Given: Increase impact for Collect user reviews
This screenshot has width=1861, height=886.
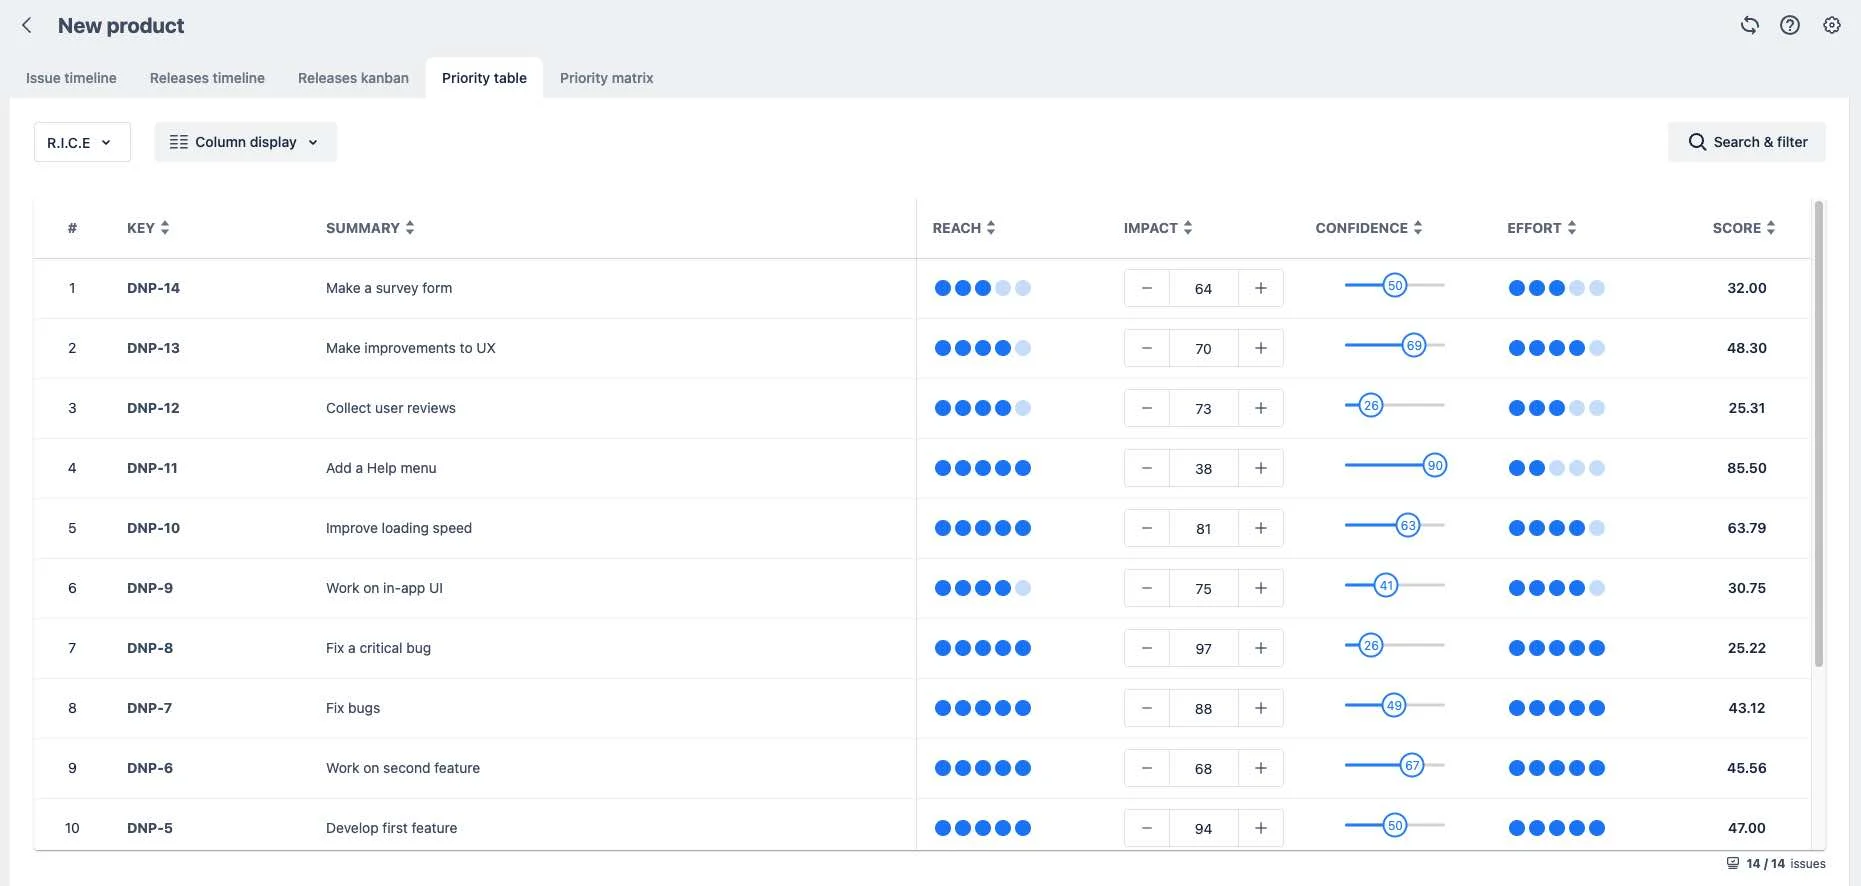Looking at the screenshot, I should pyautogui.click(x=1261, y=408).
